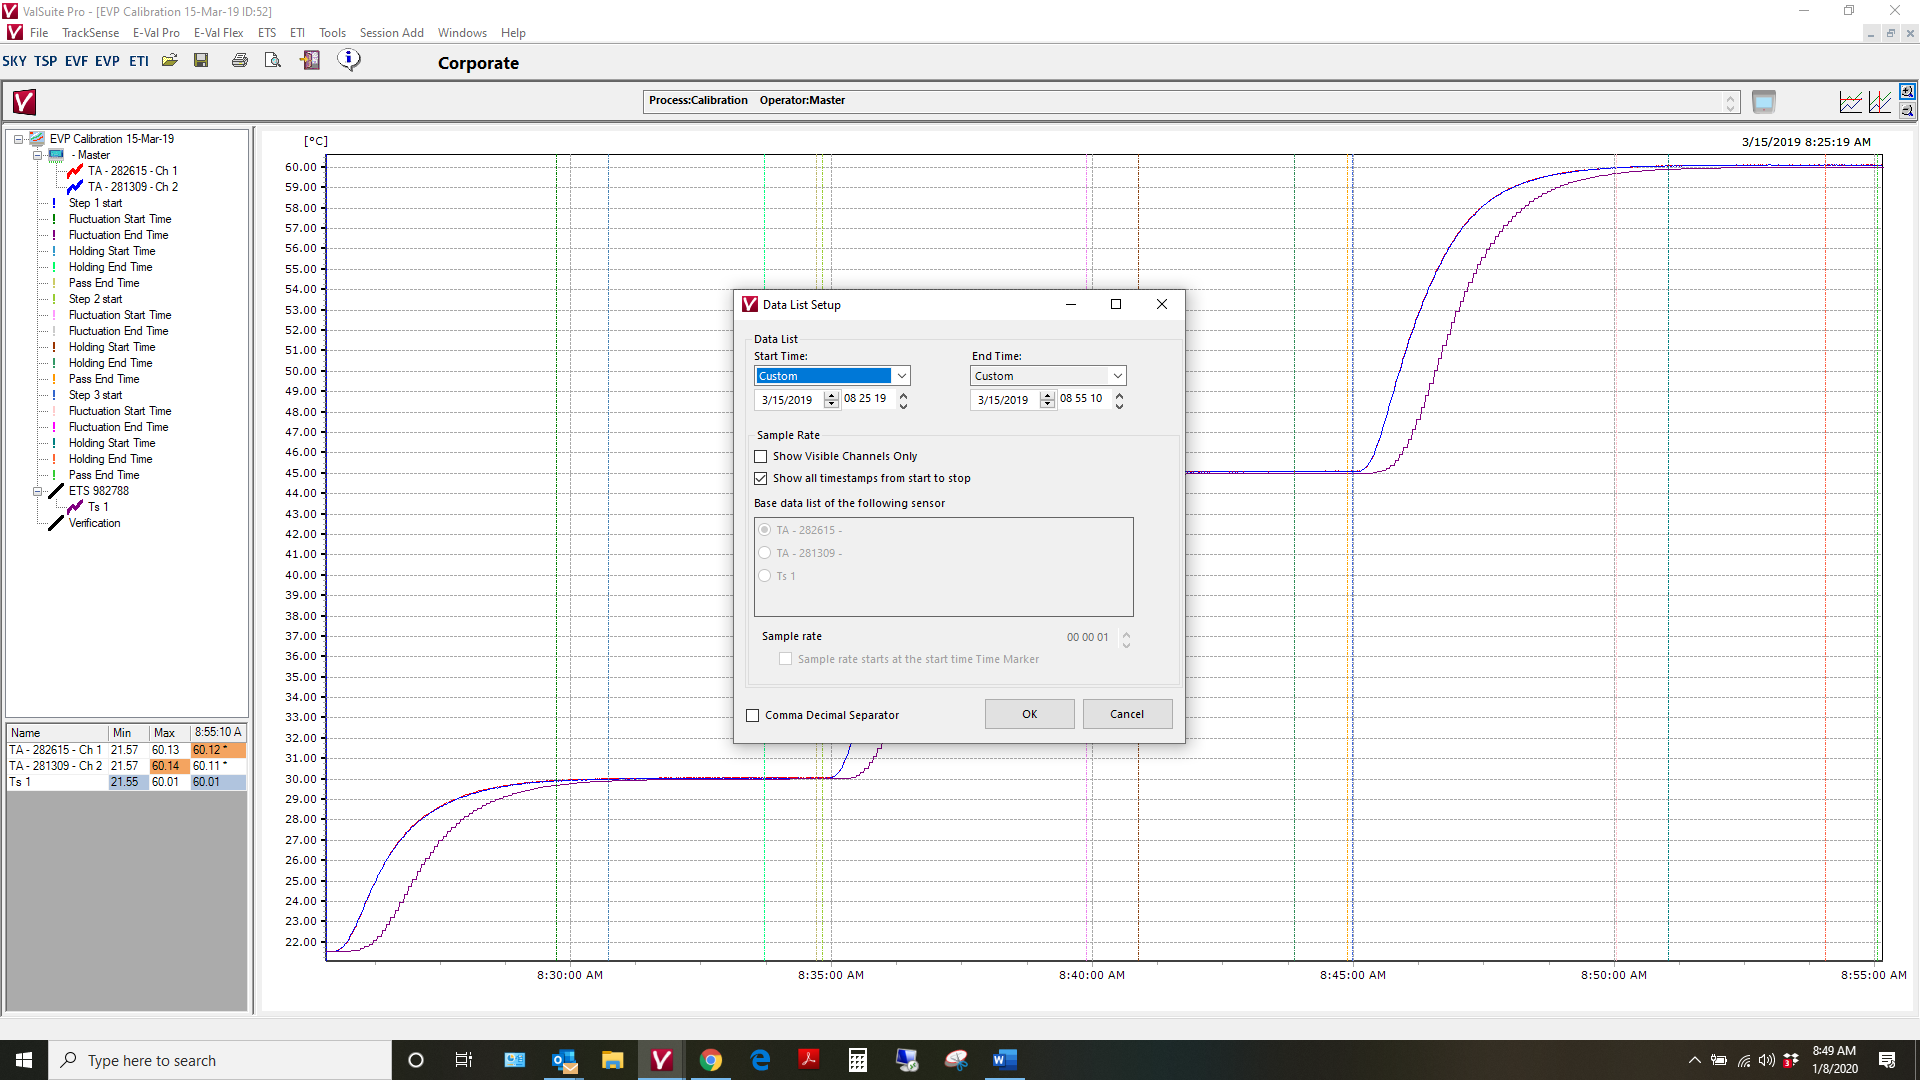The width and height of the screenshot is (1920, 1080).
Task: Select the Verification tree item
Action: pos(94,523)
